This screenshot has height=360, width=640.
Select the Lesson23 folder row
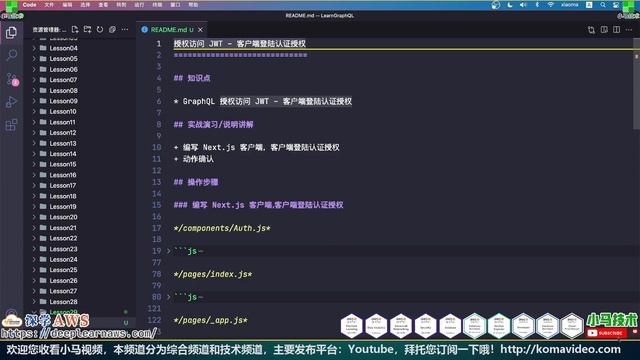80,249
